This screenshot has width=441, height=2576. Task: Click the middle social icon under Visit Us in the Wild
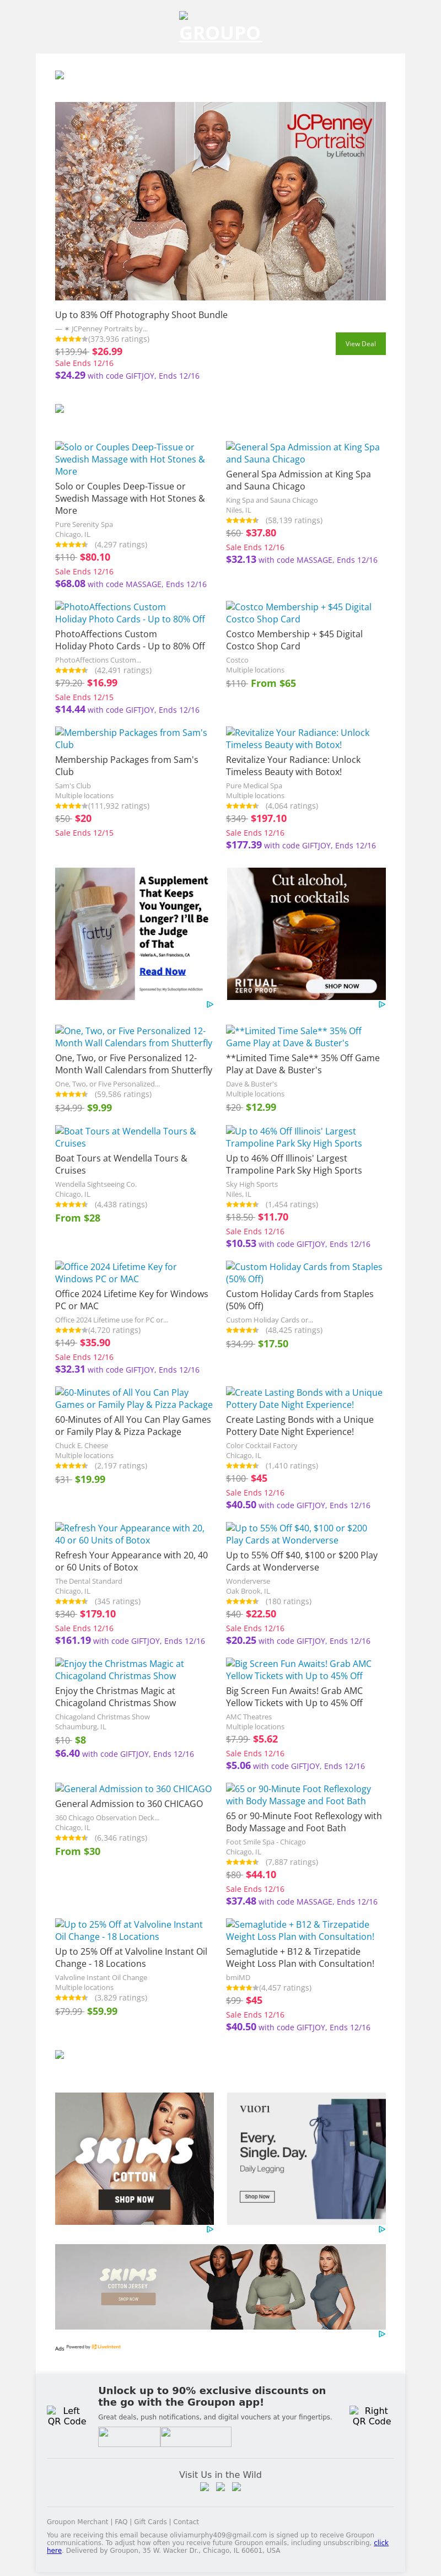point(220,2487)
